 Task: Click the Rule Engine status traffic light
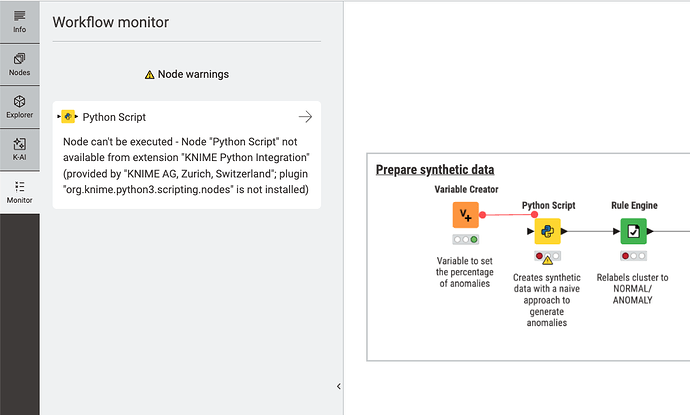tap(633, 256)
